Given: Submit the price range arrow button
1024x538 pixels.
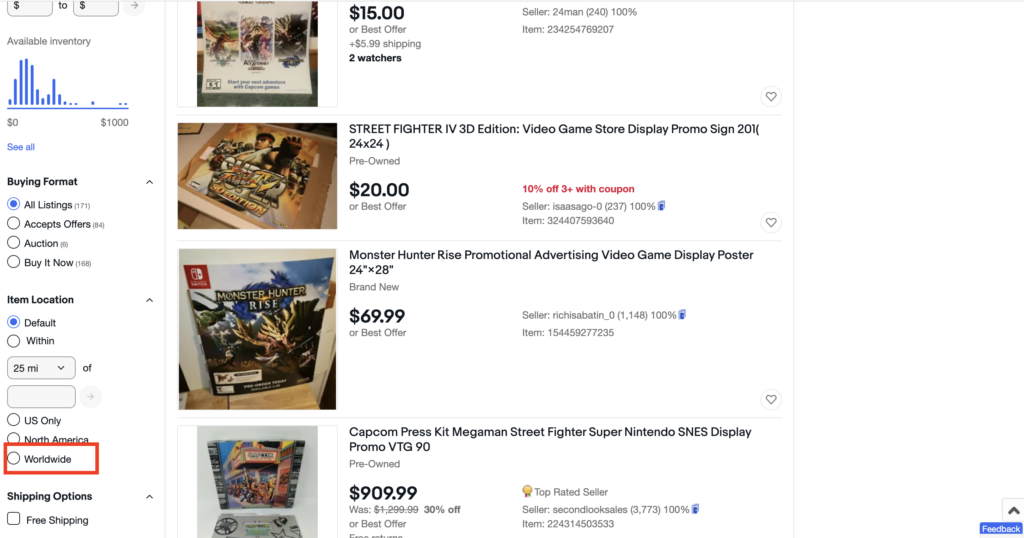Looking at the screenshot, I should pyautogui.click(x=134, y=6).
